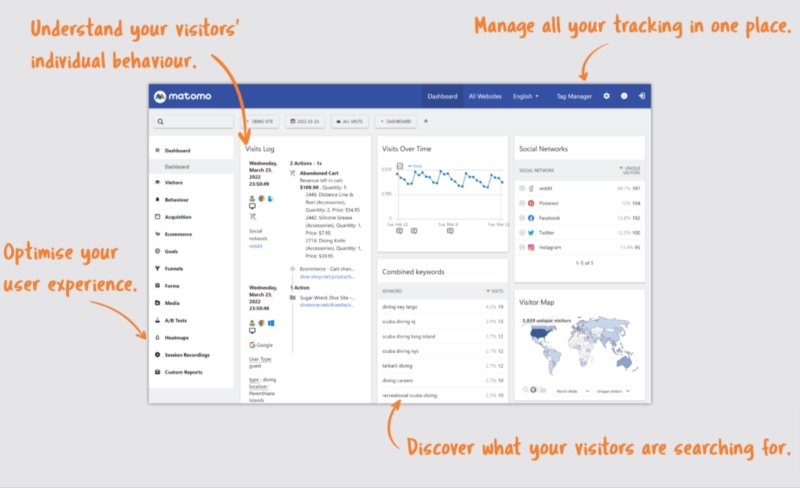Go to All Websites

coord(485,96)
